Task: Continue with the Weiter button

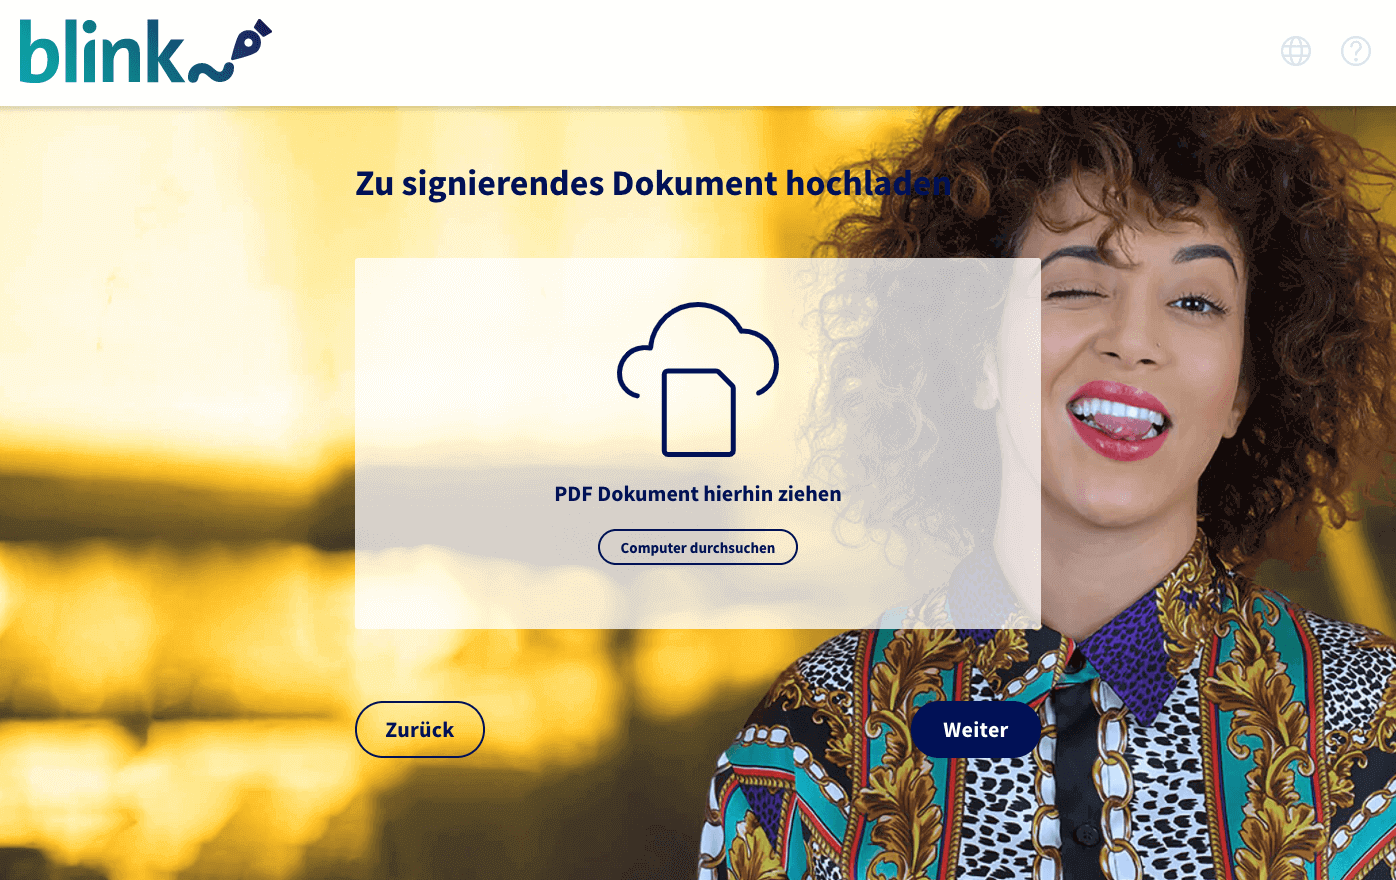Action: click(976, 730)
